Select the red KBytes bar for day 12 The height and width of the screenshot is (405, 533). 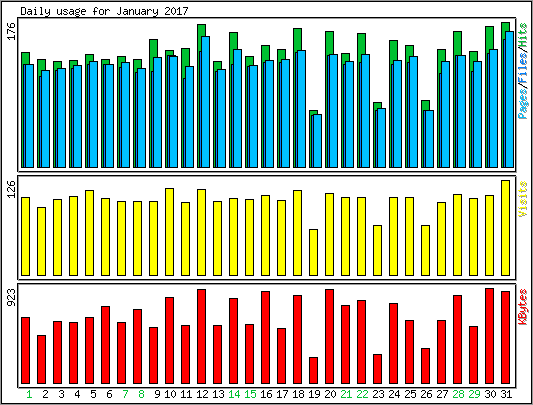(202, 336)
